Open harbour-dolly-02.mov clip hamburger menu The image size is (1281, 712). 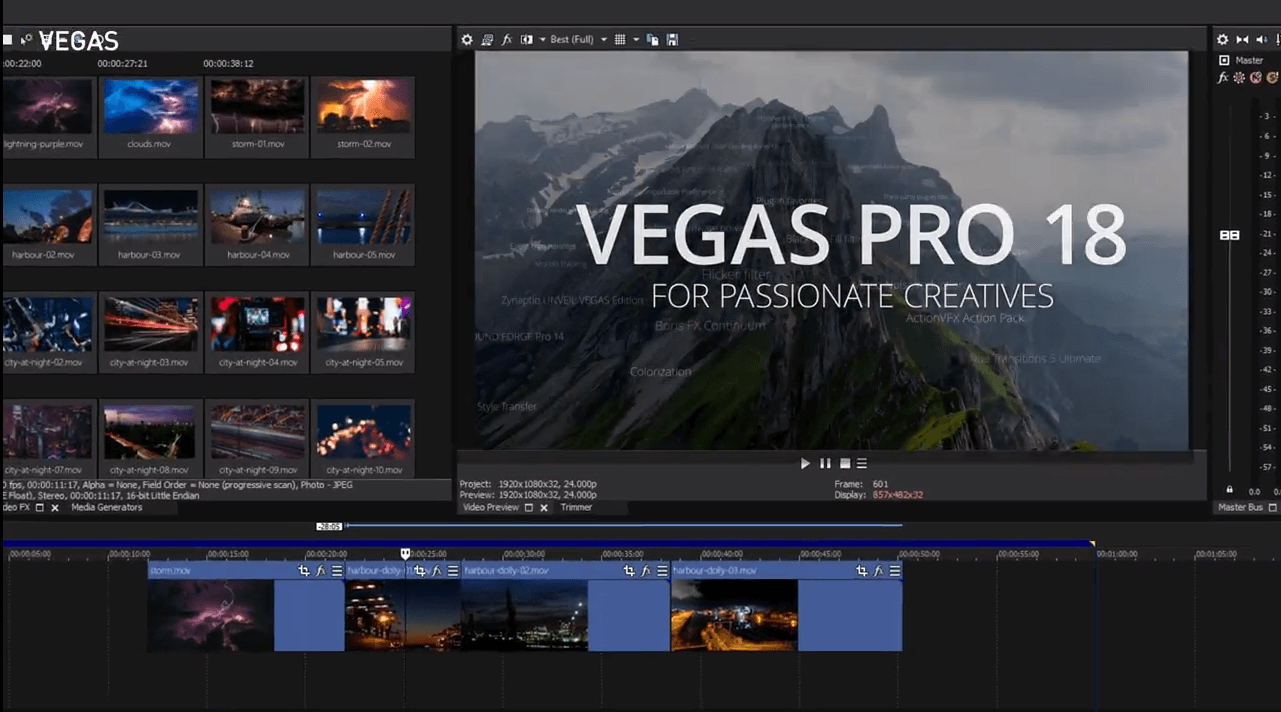(x=662, y=571)
